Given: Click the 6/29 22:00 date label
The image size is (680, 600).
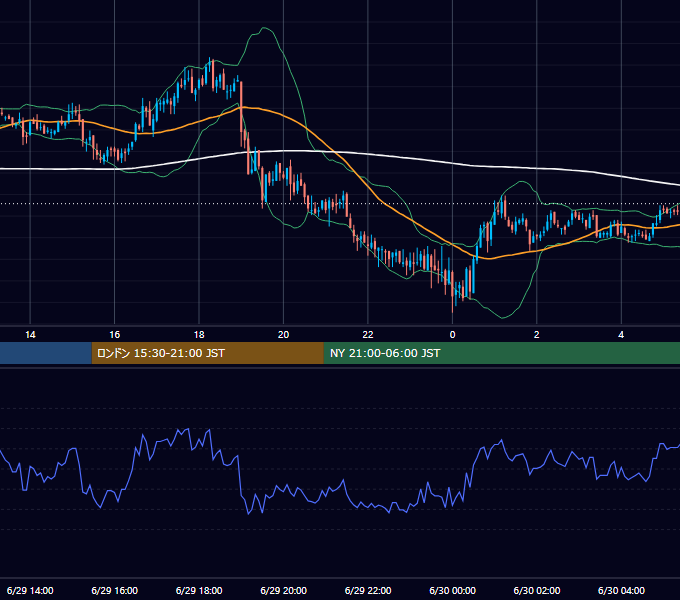Looking at the screenshot, I should point(368,590).
